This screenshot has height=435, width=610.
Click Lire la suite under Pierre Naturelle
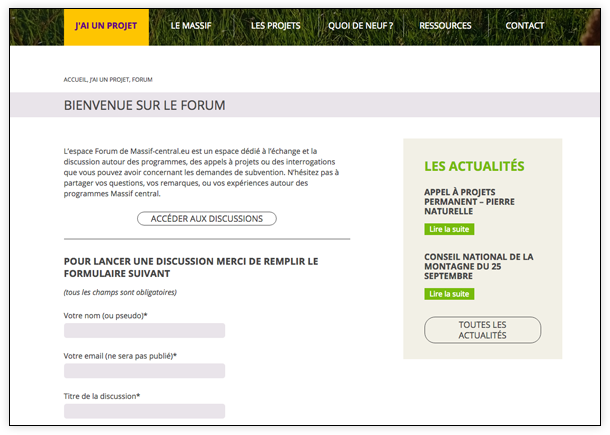point(449,229)
